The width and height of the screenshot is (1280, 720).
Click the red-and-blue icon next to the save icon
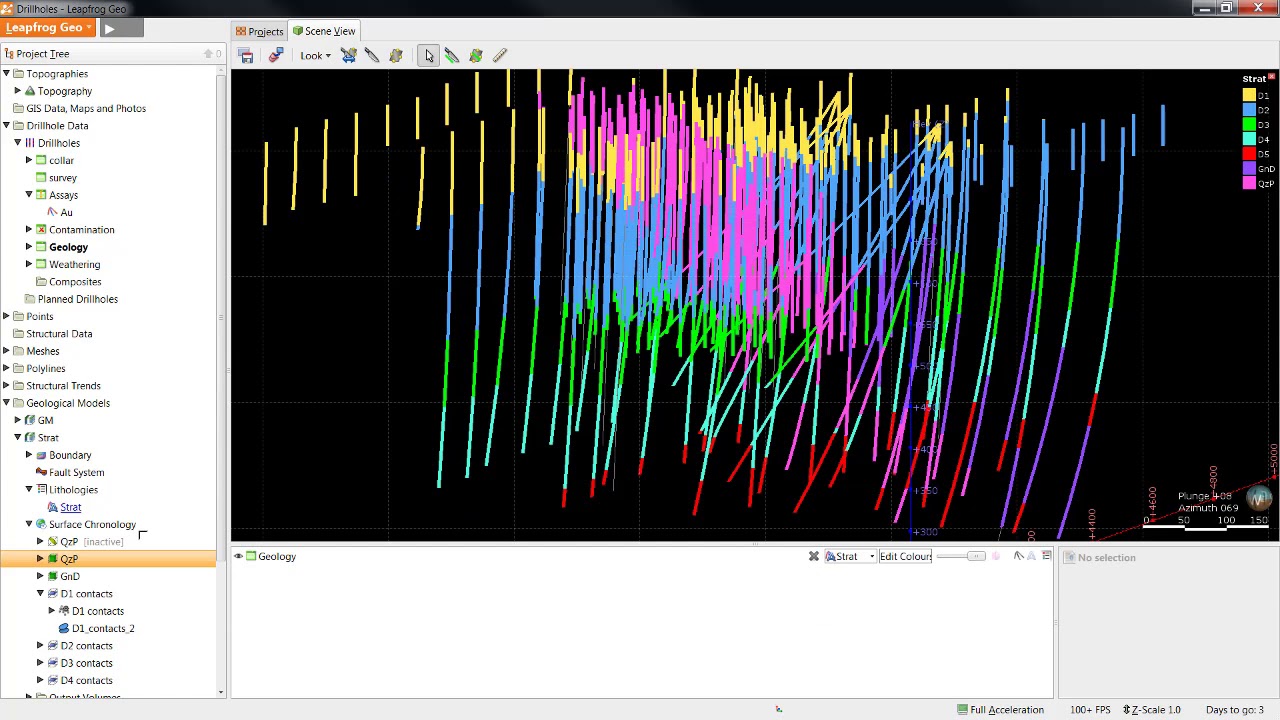[x=275, y=56]
